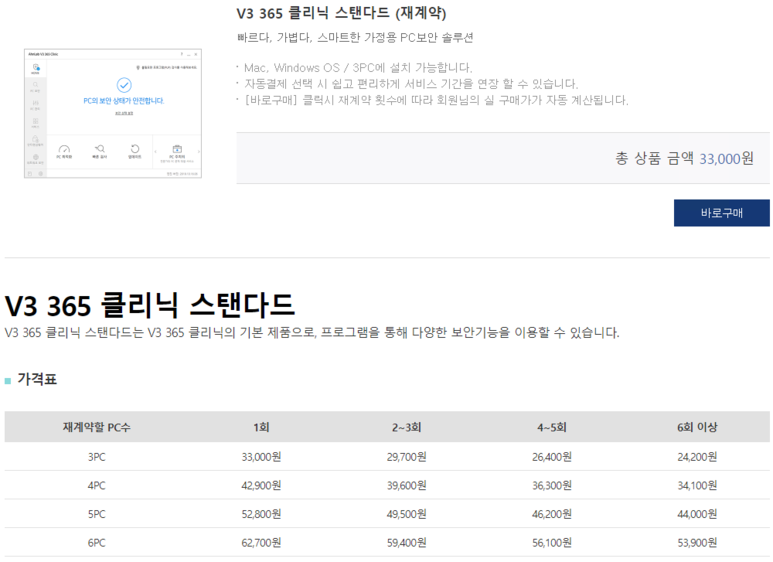Screen dimensions: 773x562
Task: Click the 2~3회 column header
Action: point(406,427)
